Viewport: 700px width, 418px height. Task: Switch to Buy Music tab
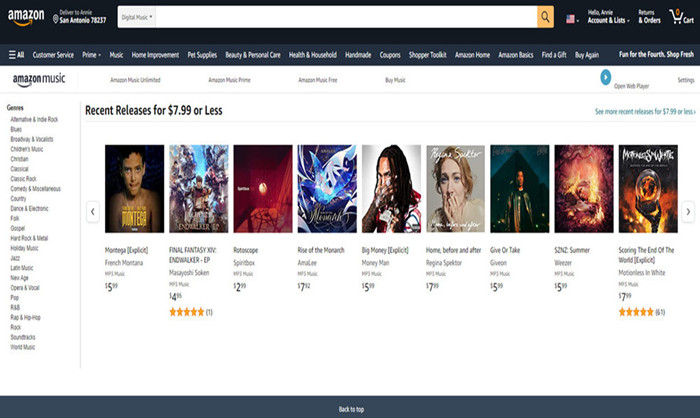click(395, 80)
